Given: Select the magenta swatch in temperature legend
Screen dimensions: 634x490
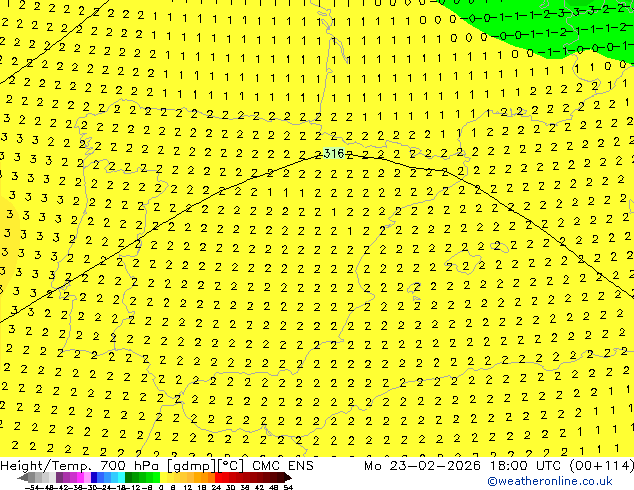Looking at the screenshot, I should click(x=80, y=477).
